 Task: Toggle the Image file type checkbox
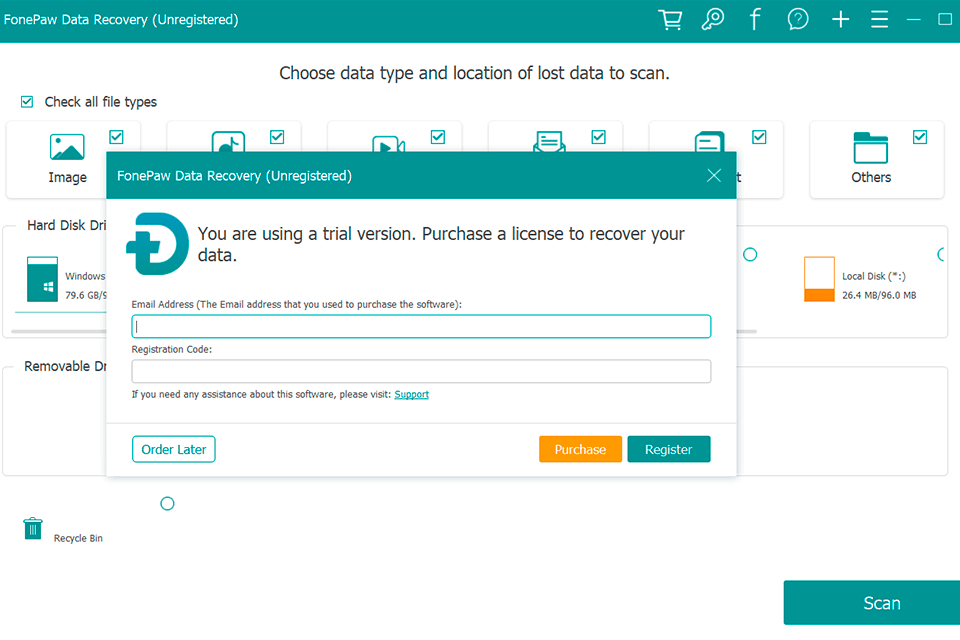117,136
